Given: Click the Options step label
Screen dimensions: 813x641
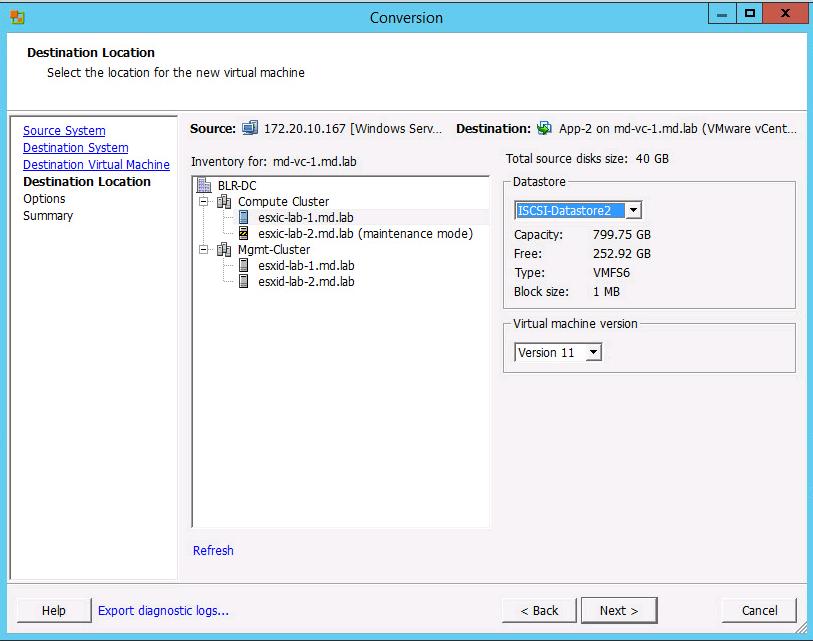Looking at the screenshot, I should (x=44, y=199).
